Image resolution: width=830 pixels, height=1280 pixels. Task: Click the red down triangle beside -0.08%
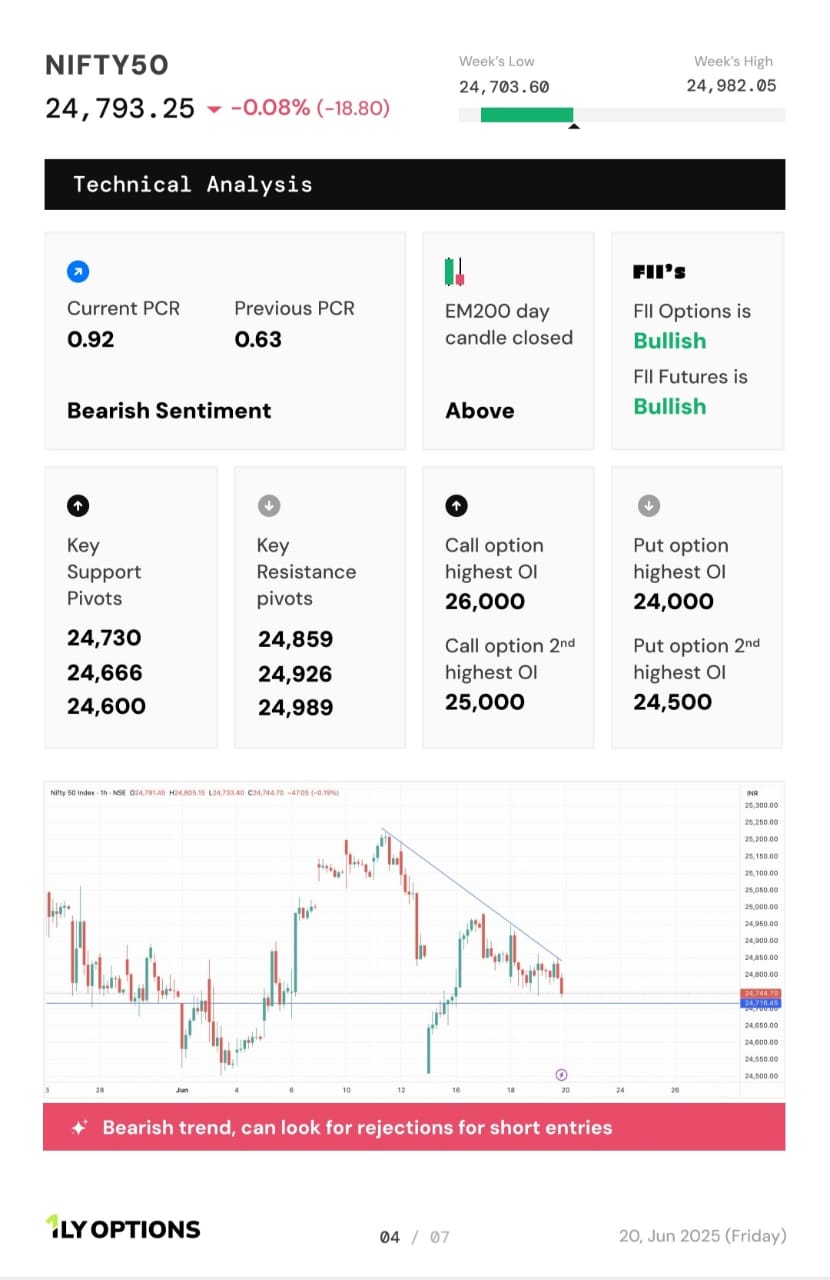pyautogui.click(x=214, y=109)
